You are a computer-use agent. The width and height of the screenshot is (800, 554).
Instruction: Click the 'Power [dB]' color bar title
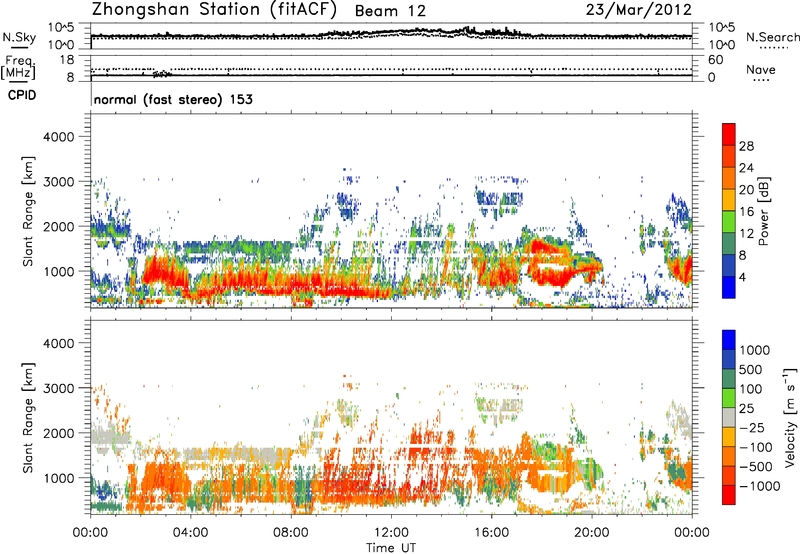pyautogui.click(x=763, y=211)
